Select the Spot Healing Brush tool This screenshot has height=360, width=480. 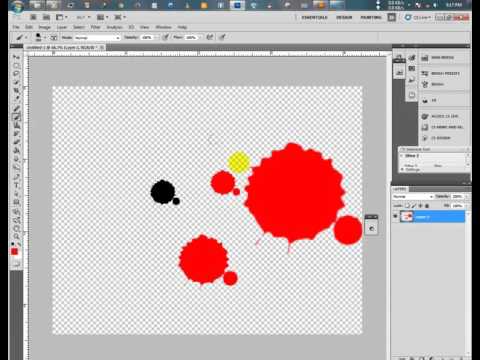16,109
